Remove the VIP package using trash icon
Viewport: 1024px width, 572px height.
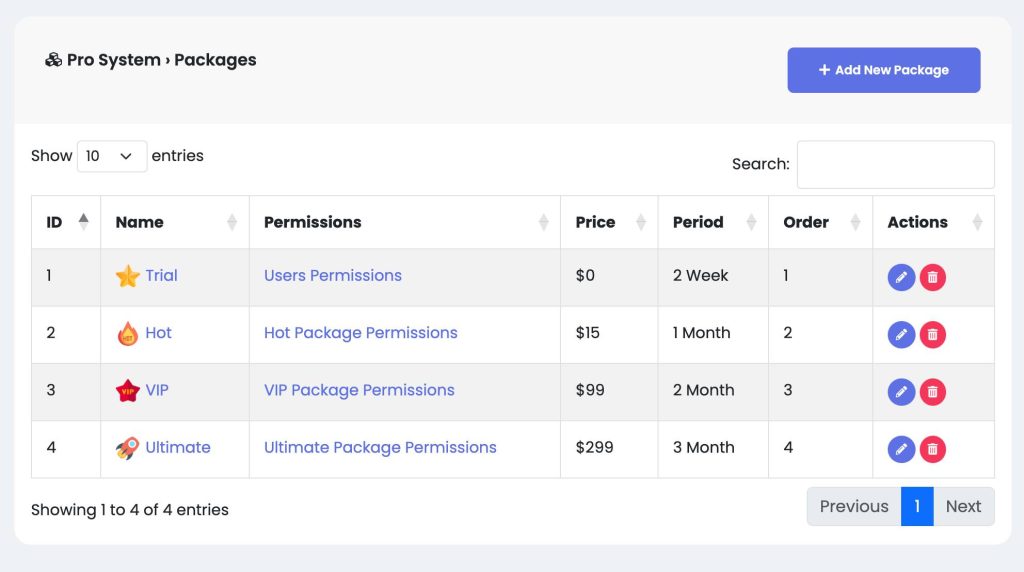tap(933, 392)
